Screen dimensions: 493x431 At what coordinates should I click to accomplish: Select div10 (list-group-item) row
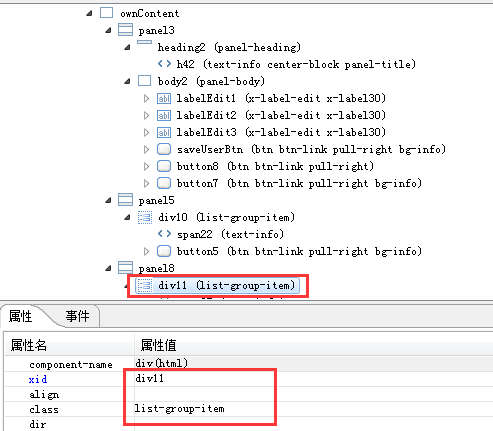[226, 217]
